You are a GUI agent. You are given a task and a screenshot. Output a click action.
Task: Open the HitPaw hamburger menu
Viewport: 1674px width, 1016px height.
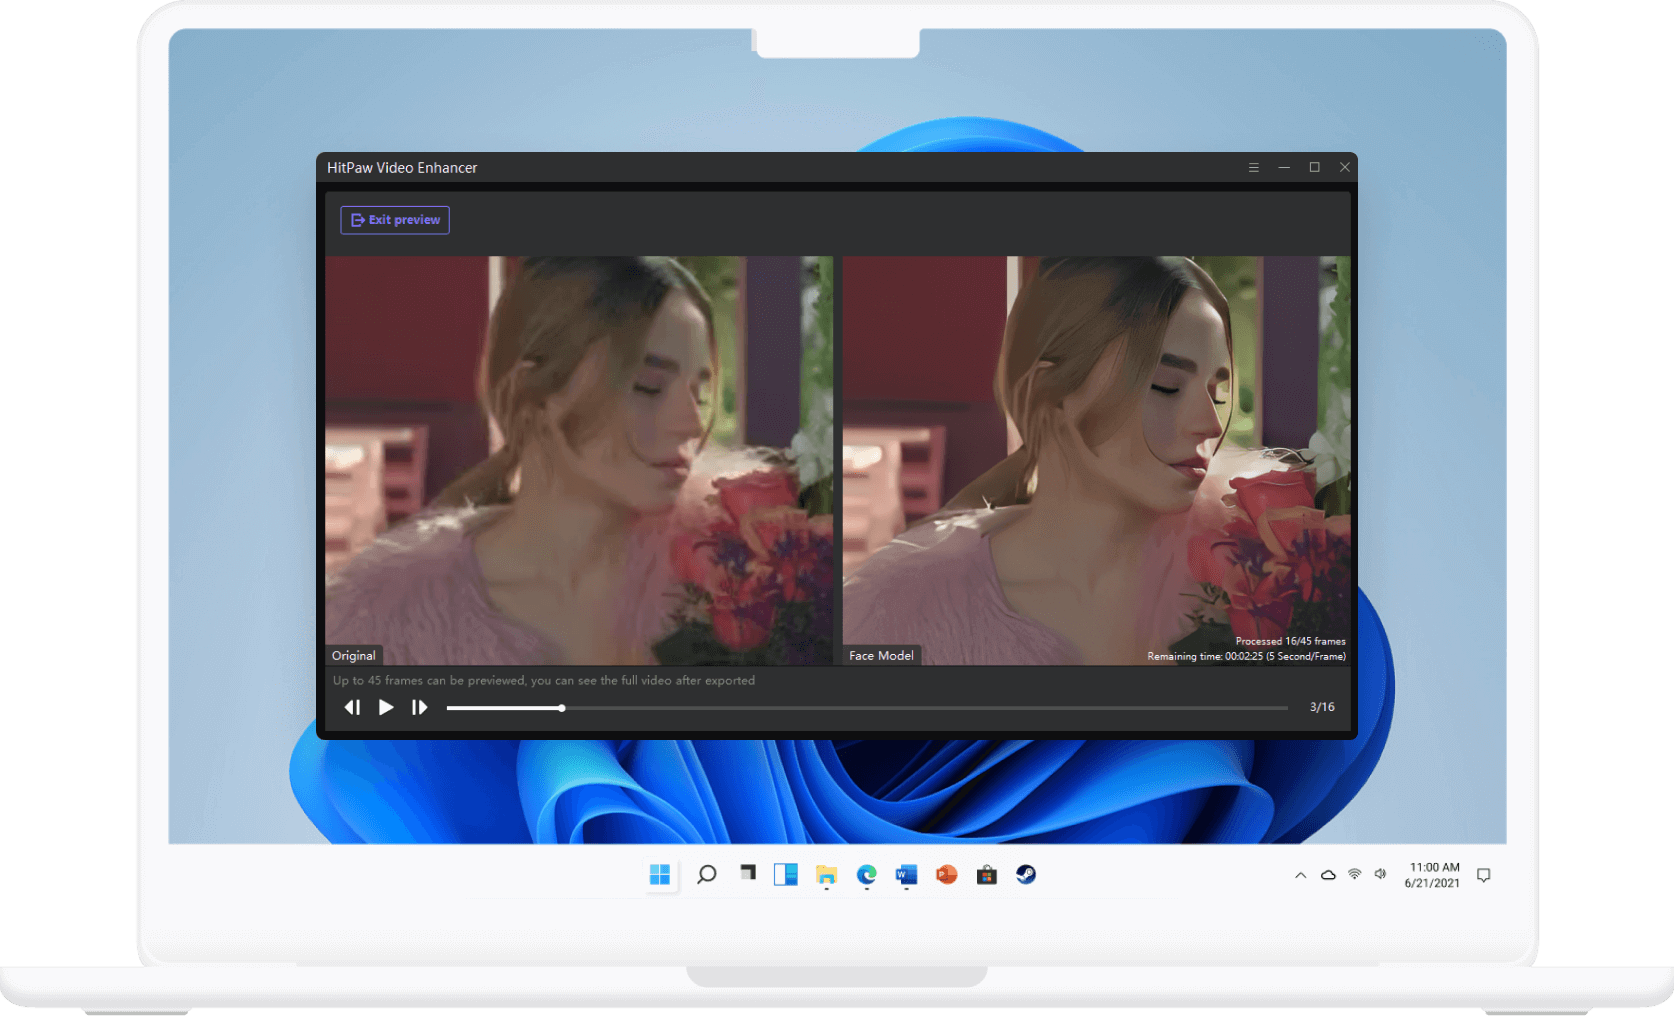(x=1253, y=168)
